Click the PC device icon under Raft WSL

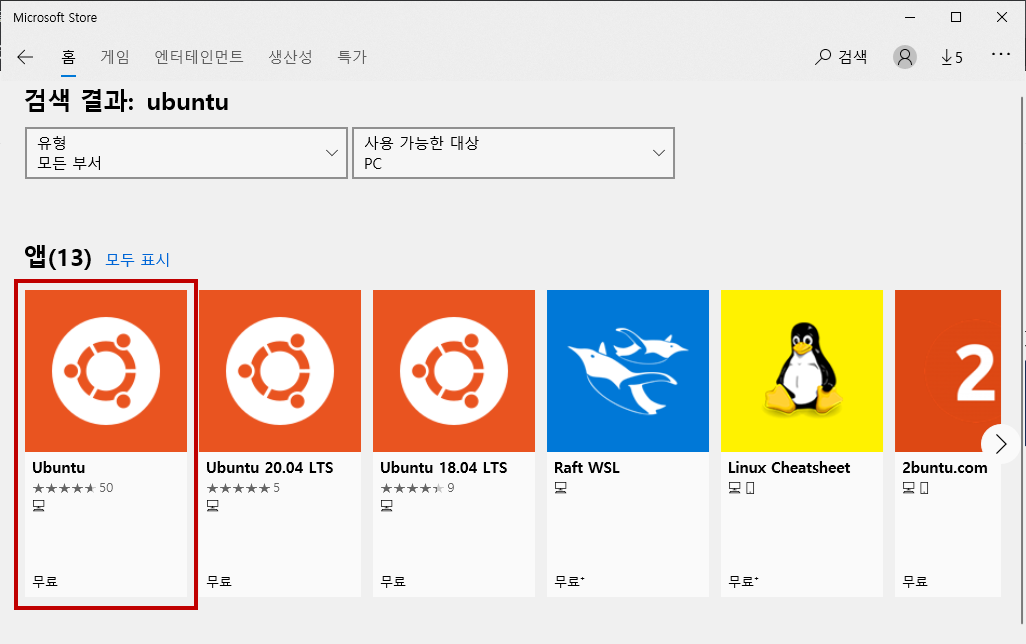561,488
